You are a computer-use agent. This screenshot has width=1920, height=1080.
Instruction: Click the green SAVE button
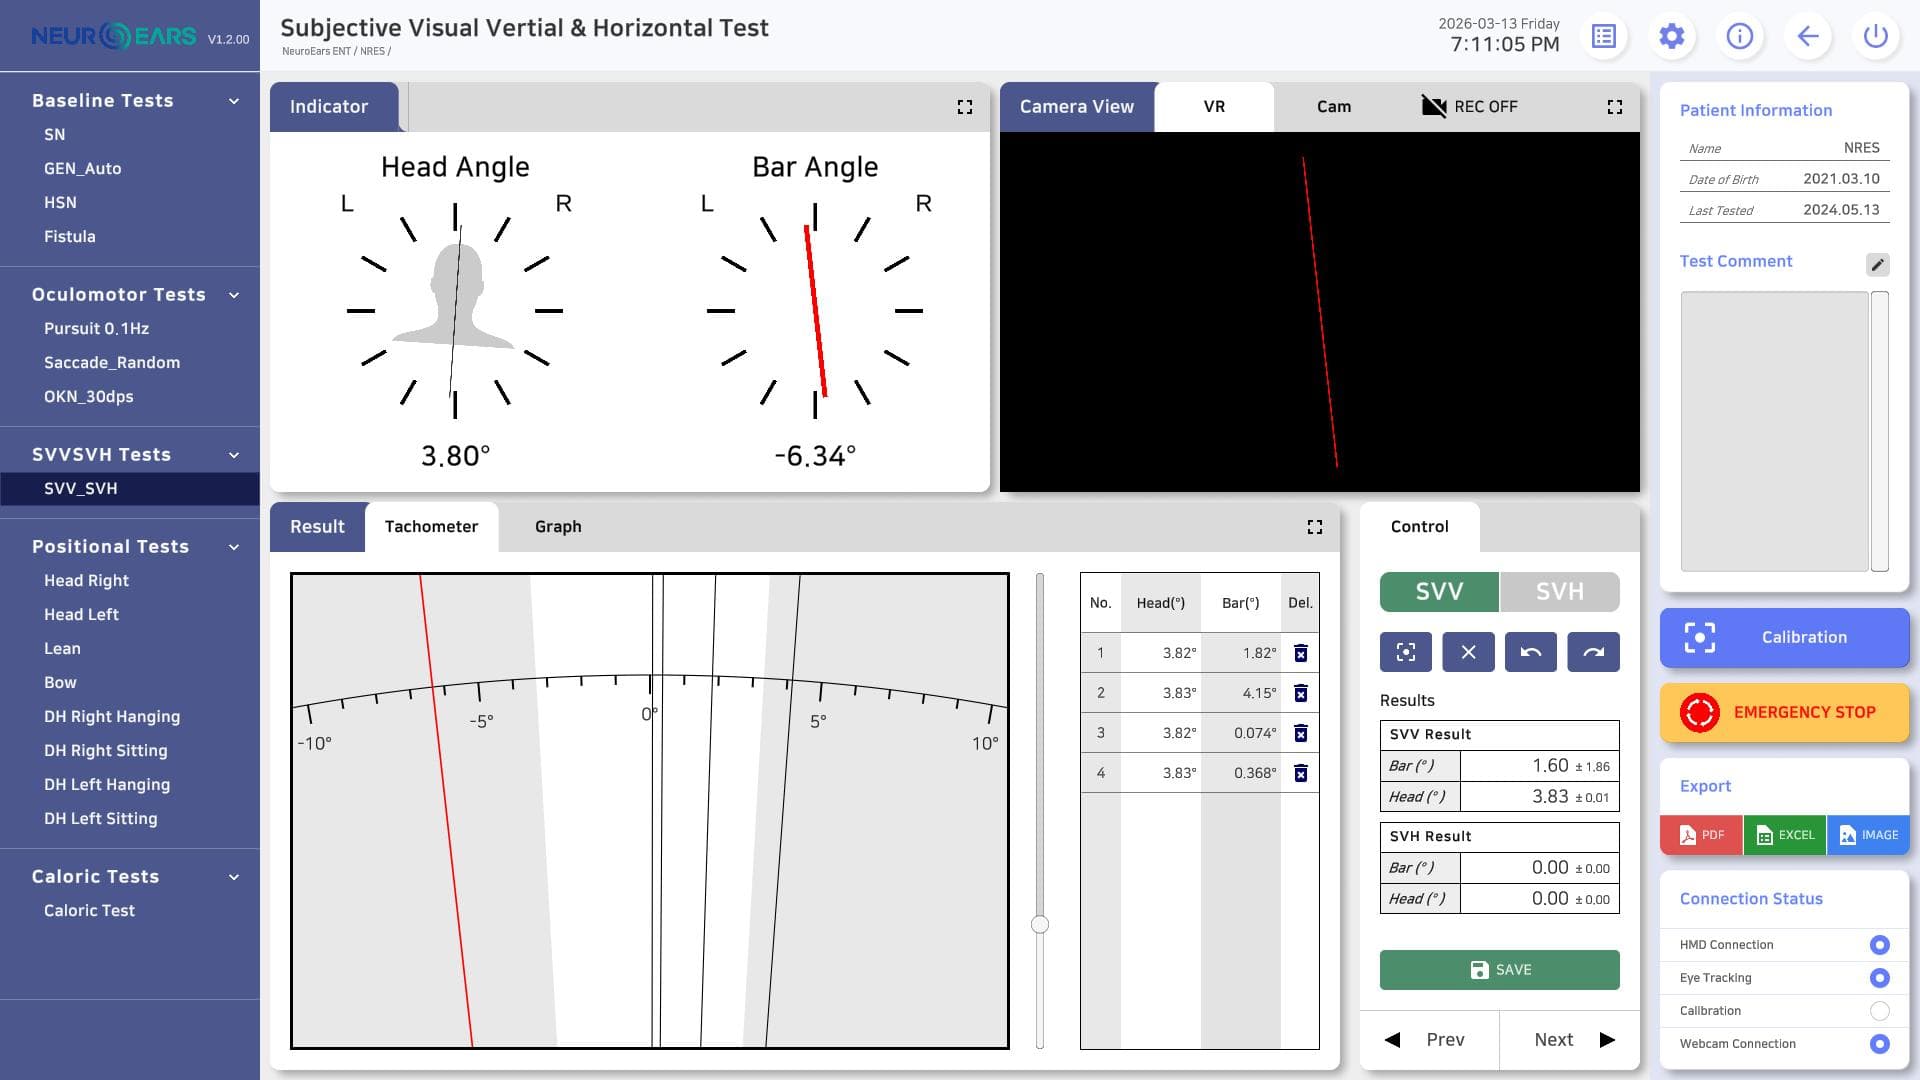[1500, 970]
